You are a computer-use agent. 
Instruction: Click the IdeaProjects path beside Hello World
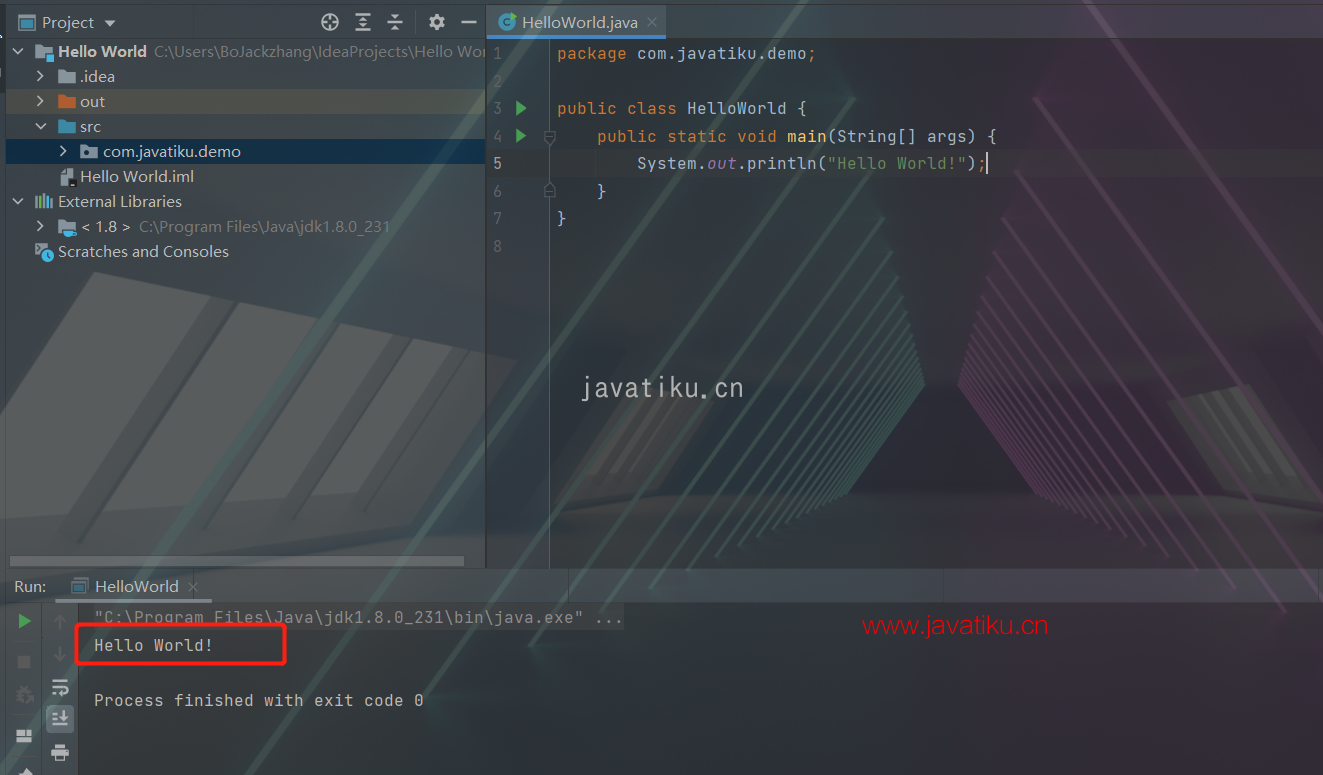tap(319, 51)
